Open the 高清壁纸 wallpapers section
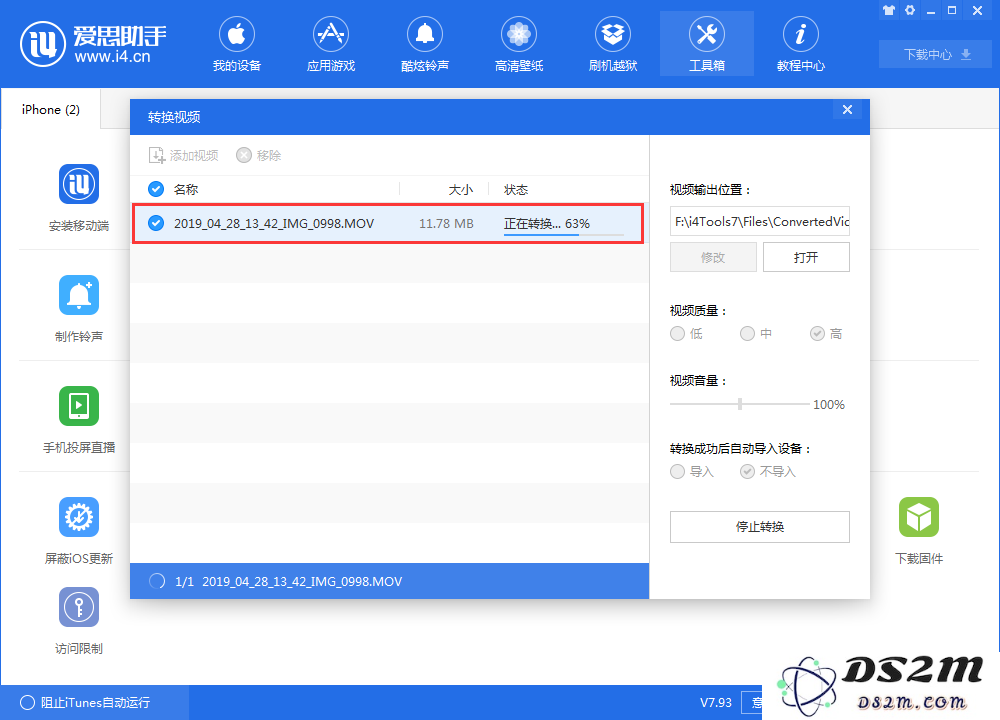Image resolution: width=1000 pixels, height=720 pixels. pos(518,44)
